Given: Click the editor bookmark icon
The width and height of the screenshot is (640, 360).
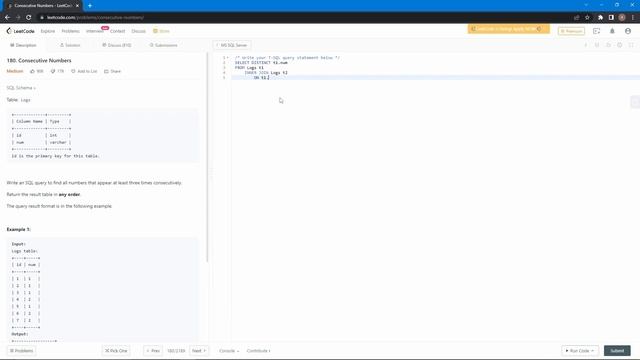Looking at the screenshot, I should (597, 45).
